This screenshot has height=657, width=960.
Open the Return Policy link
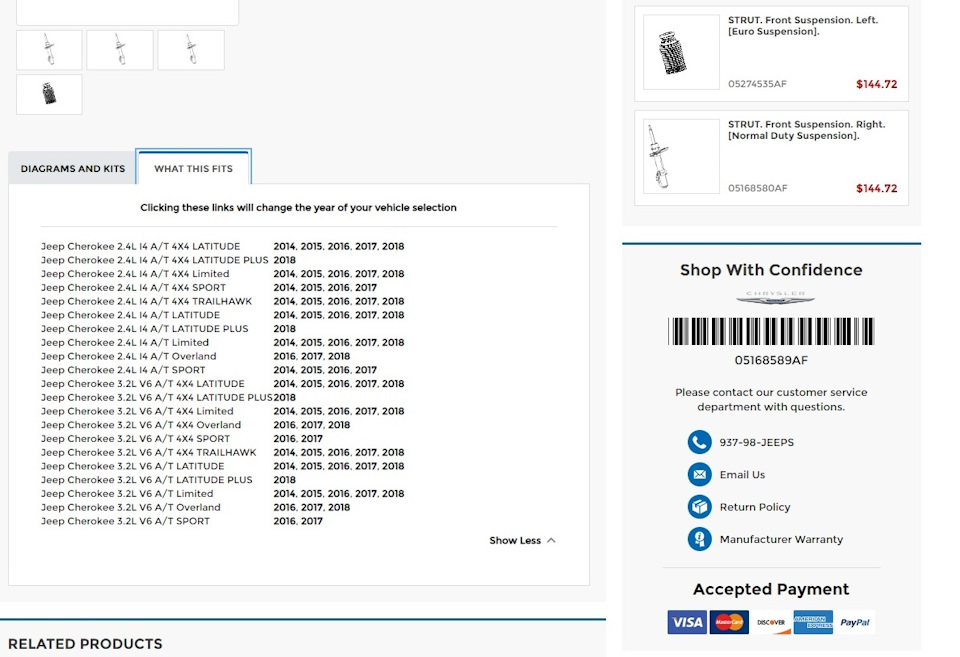pos(755,507)
